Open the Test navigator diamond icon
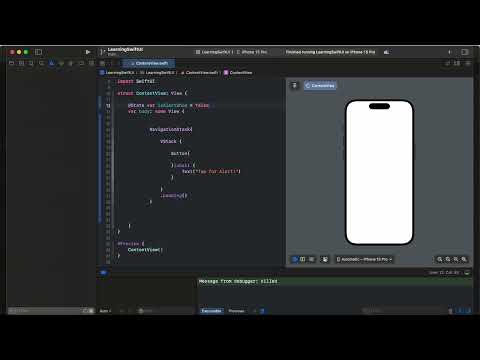The width and height of the screenshot is (480, 360). [x=61, y=63]
